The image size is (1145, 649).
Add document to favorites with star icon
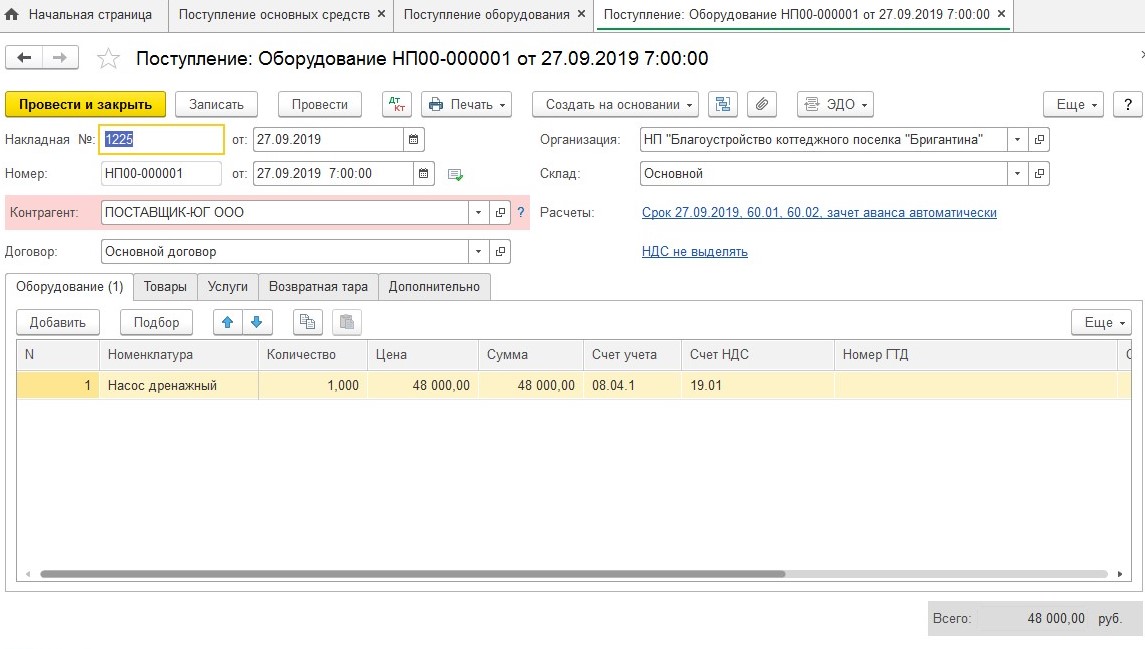(x=108, y=59)
